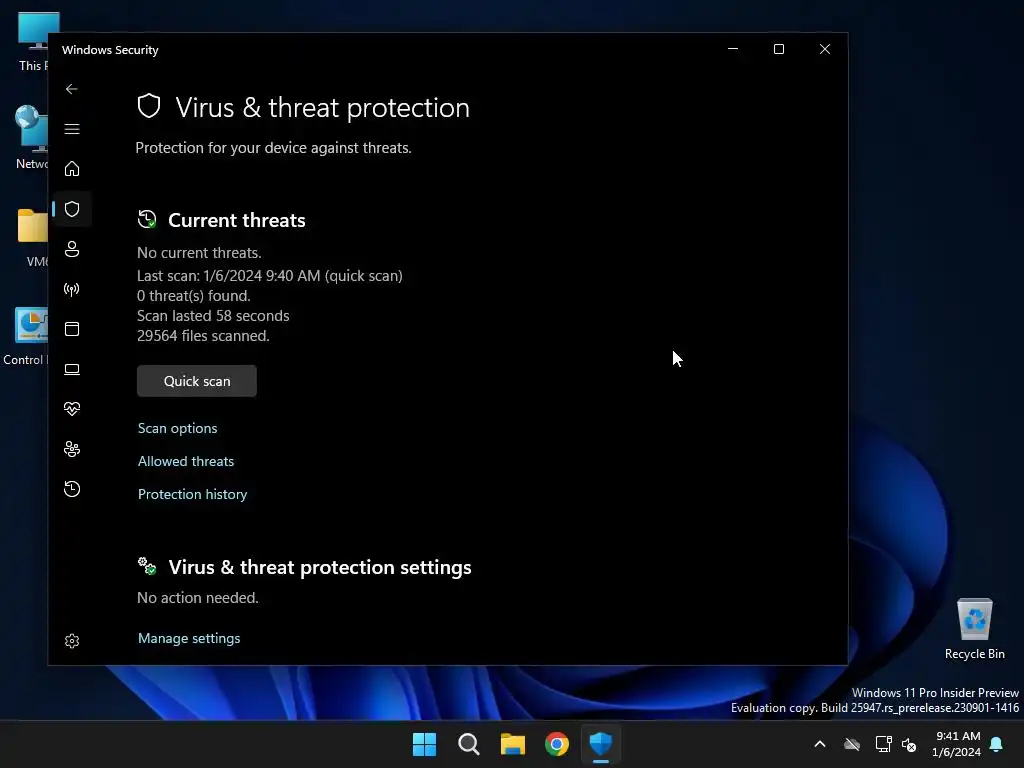The image size is (1024, 768).
Task: Open the Scan options link
Action: [x=178, y=428]
